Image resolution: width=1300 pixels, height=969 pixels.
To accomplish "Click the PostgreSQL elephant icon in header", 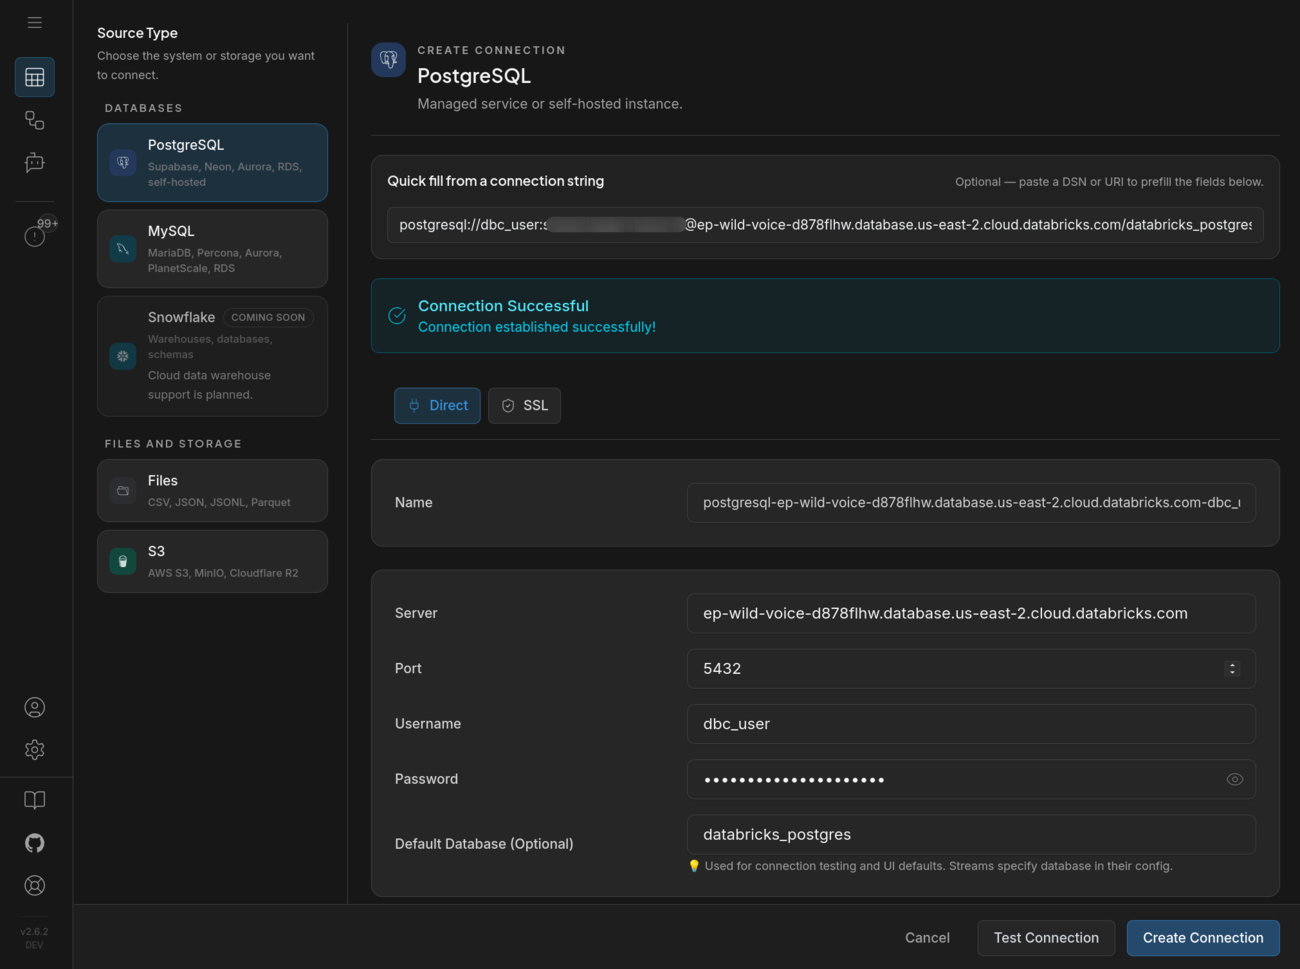I will tap(388, 59).
